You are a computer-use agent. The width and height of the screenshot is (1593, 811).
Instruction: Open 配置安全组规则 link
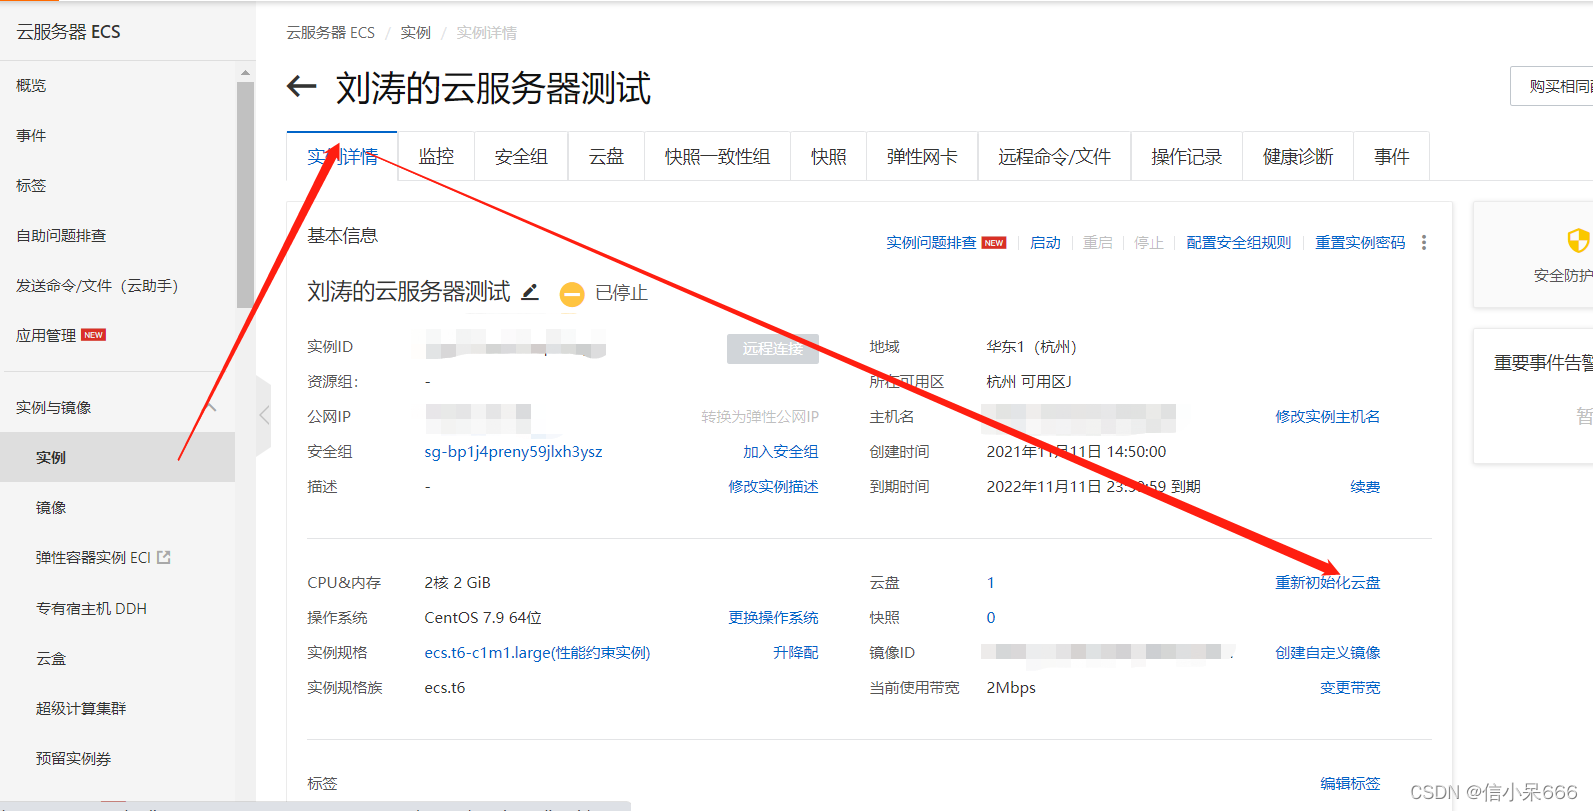1239,243
